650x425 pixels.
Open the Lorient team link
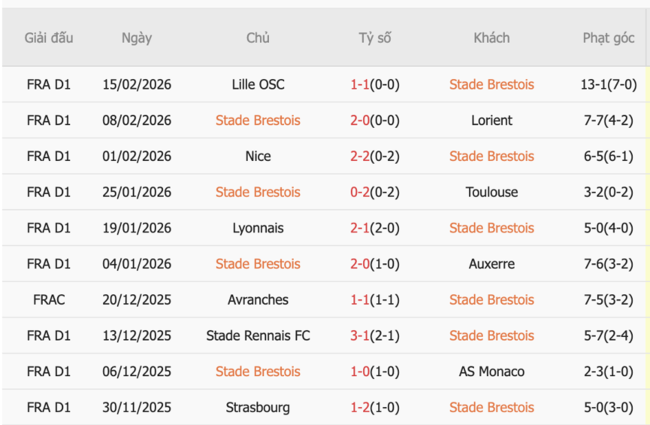pyautogui.click(x=491, y=121)
